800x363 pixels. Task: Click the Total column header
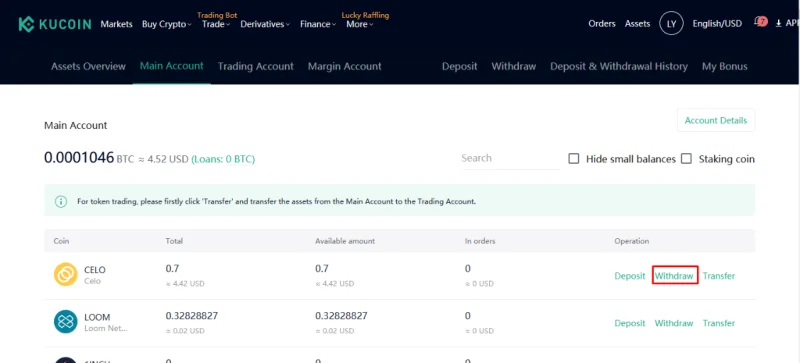pos(174,241)
